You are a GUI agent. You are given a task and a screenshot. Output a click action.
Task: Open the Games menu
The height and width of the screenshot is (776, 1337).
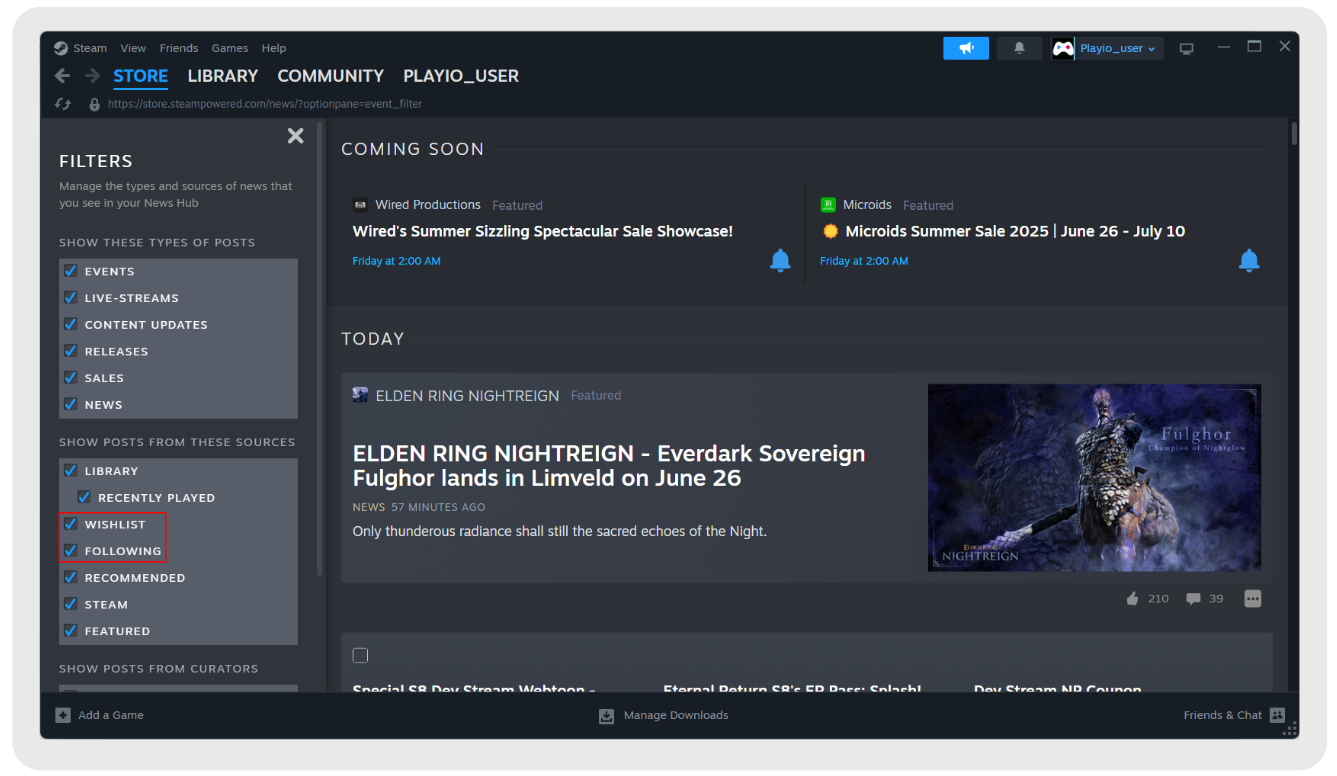point(230,48)
